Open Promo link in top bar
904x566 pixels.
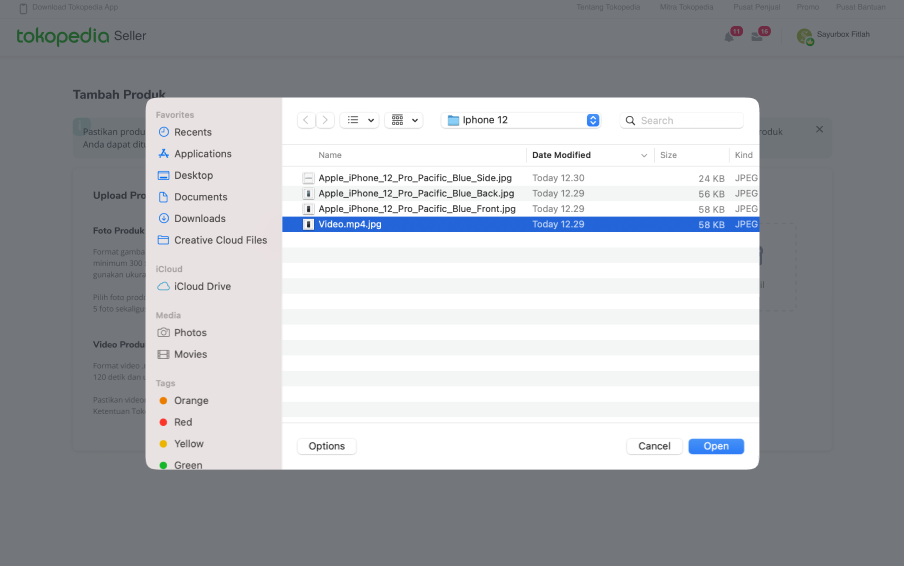tap(808, 7)
